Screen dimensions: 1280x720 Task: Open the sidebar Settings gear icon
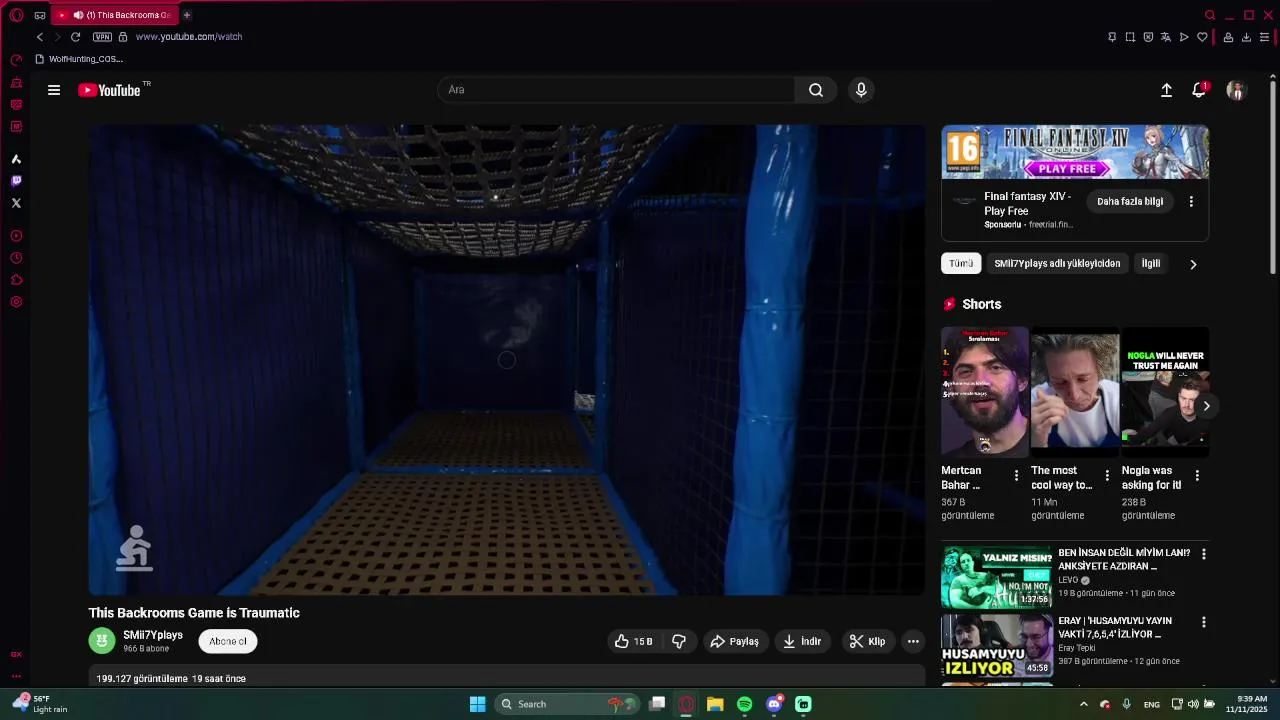[16, 302]
